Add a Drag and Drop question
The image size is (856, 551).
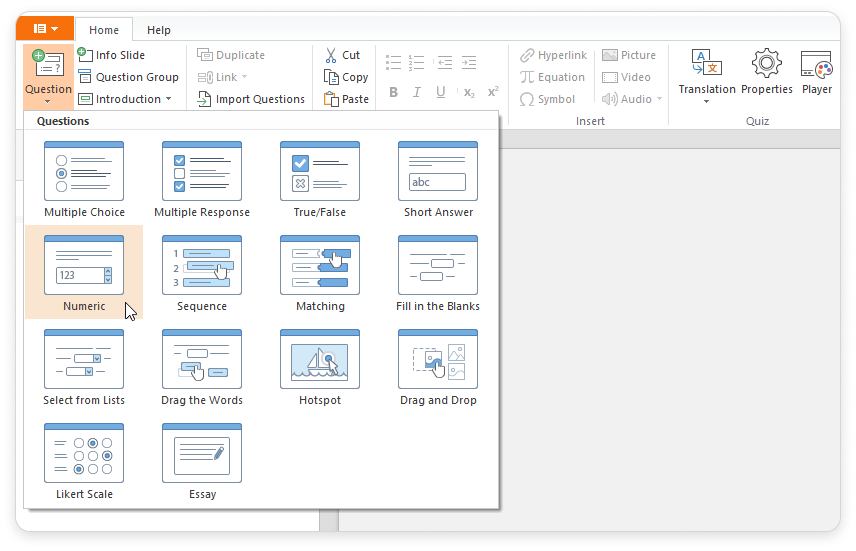438,367
